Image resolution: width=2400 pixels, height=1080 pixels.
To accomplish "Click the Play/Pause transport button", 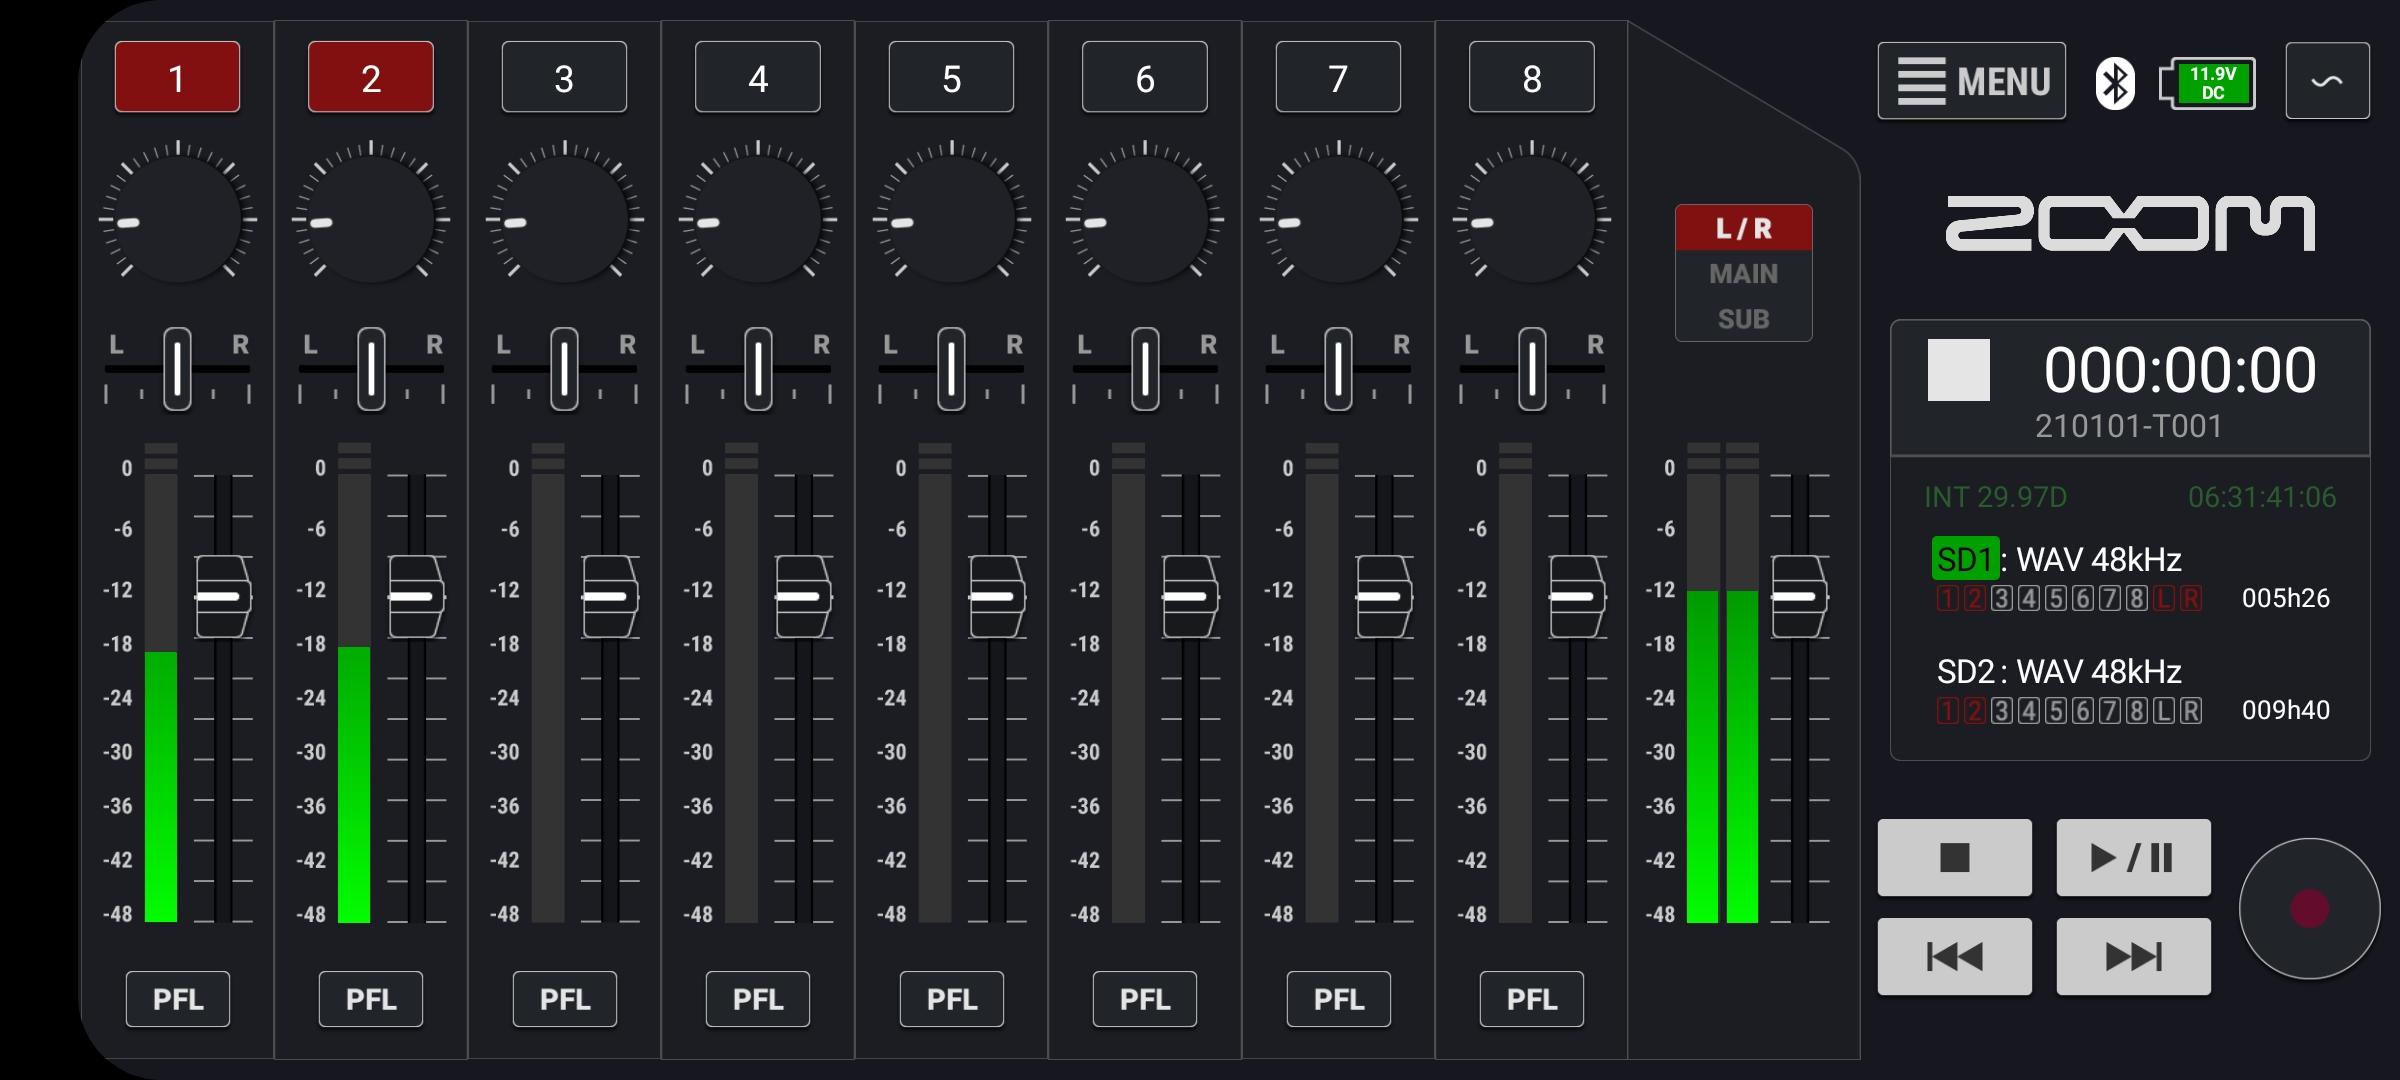I will click(x=2133, y=858).
